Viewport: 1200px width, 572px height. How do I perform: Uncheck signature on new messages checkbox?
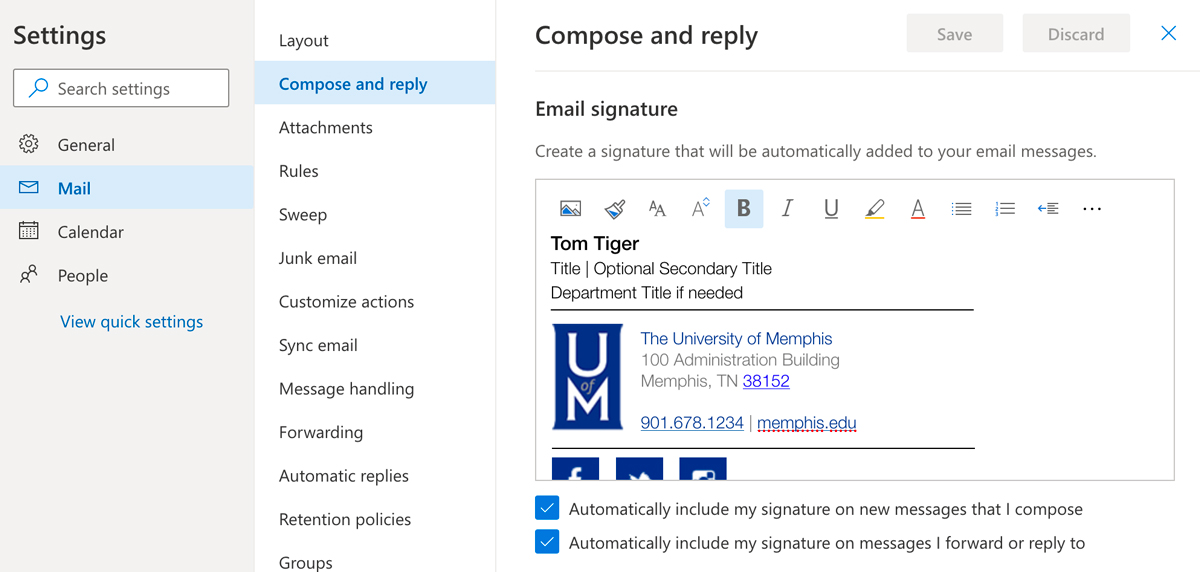tap(547, 508)
